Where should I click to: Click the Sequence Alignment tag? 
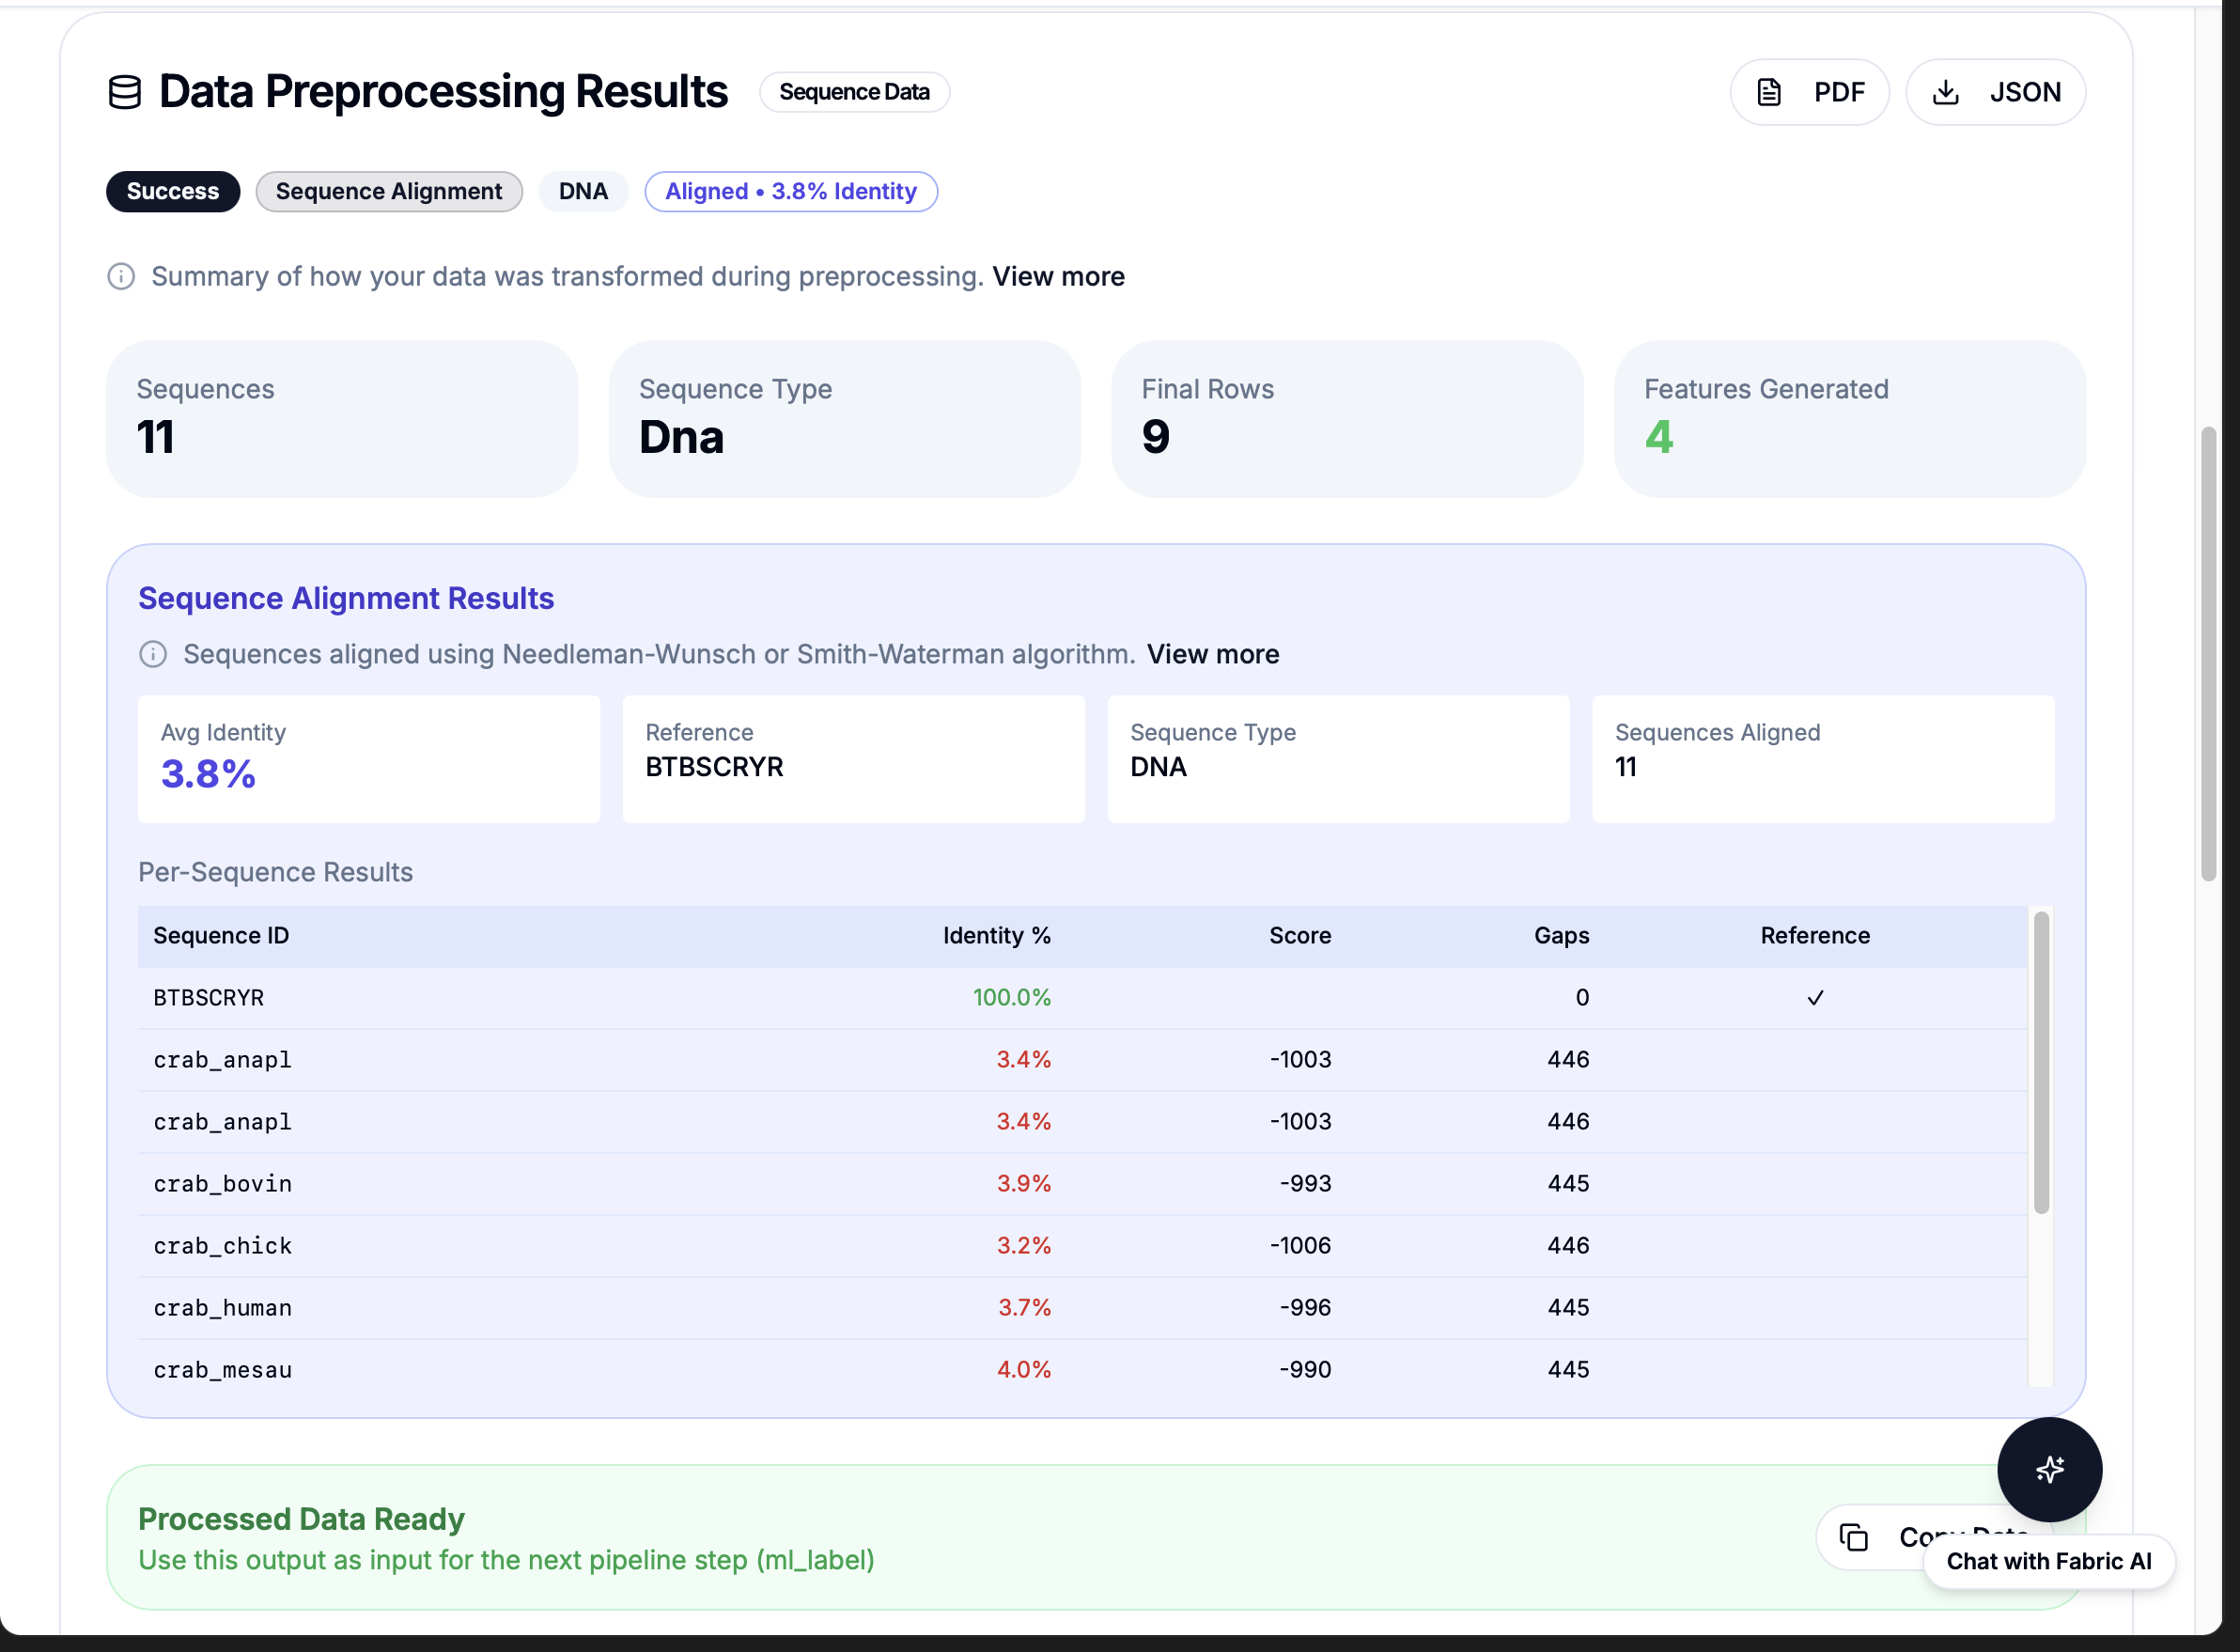(389, 191)
